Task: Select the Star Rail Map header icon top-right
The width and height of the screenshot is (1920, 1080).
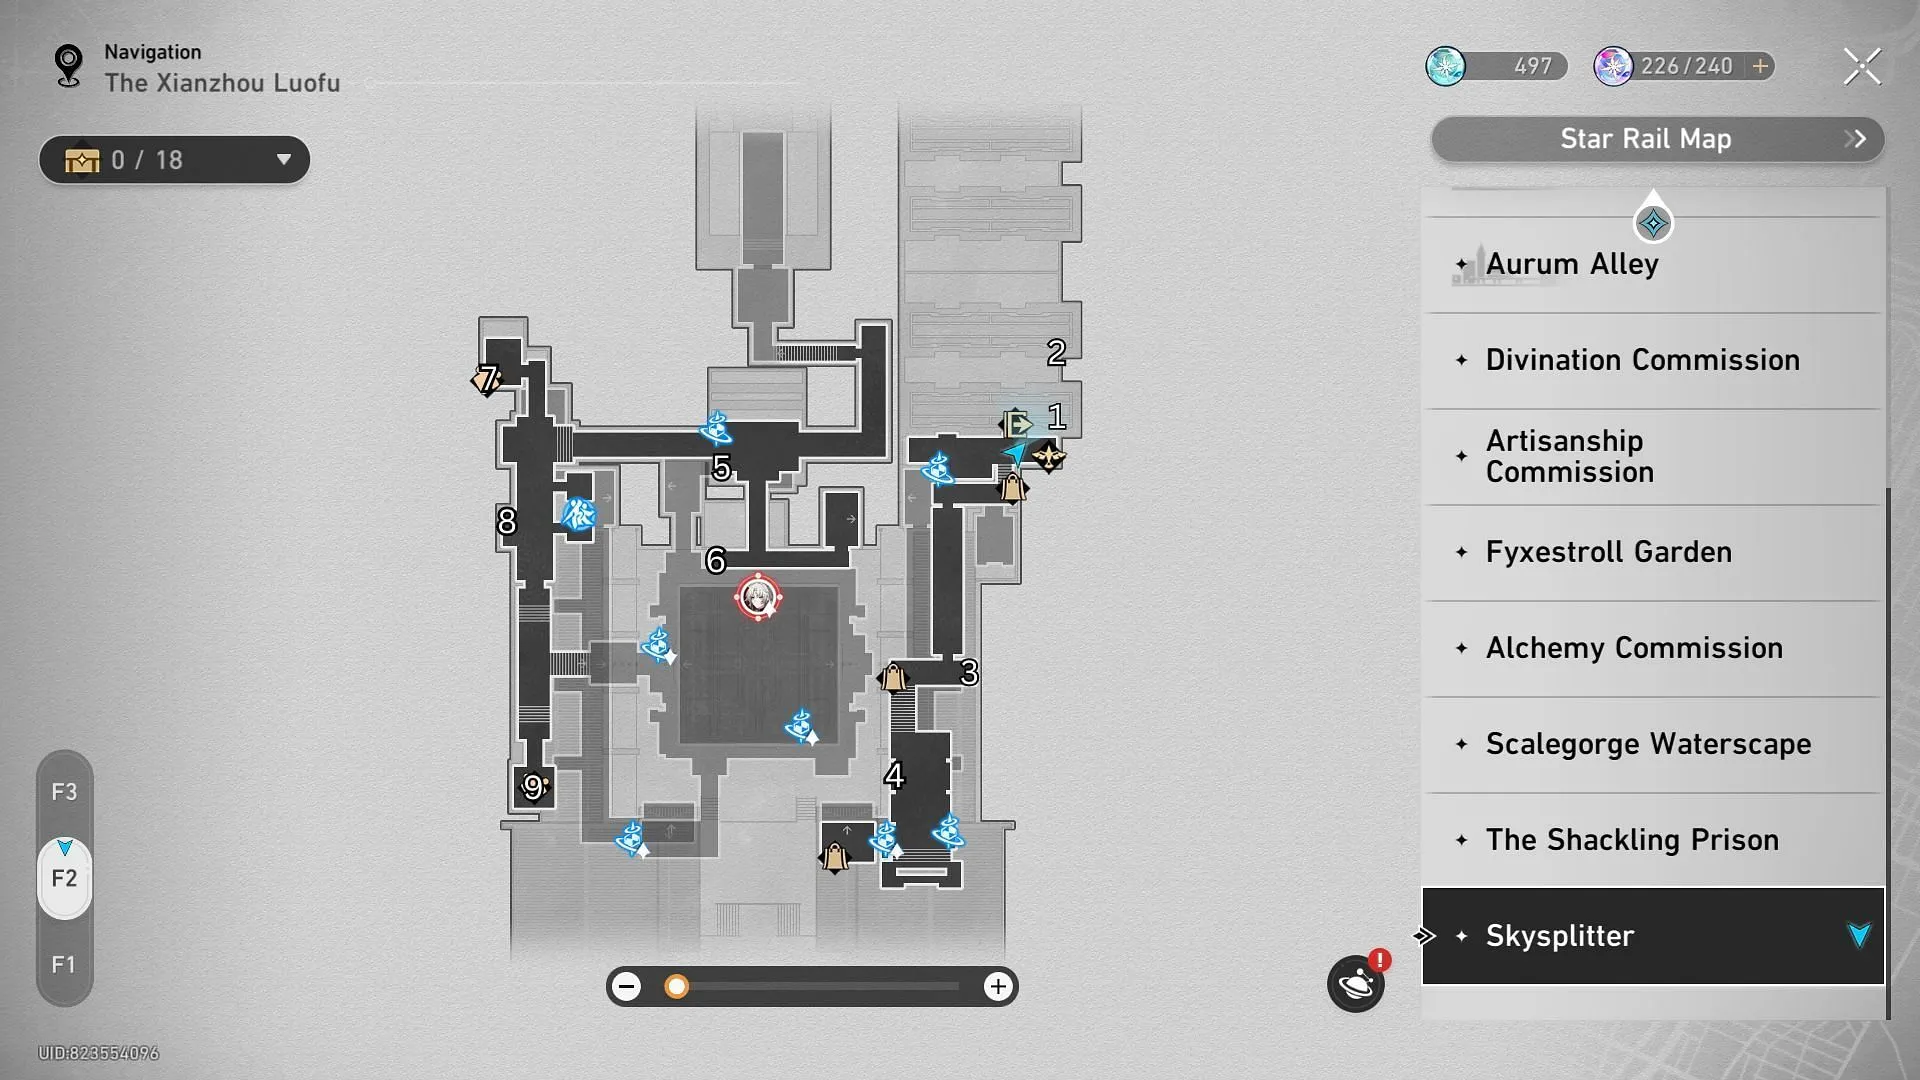Action: pyautogui.click(x=1858, y=137)
